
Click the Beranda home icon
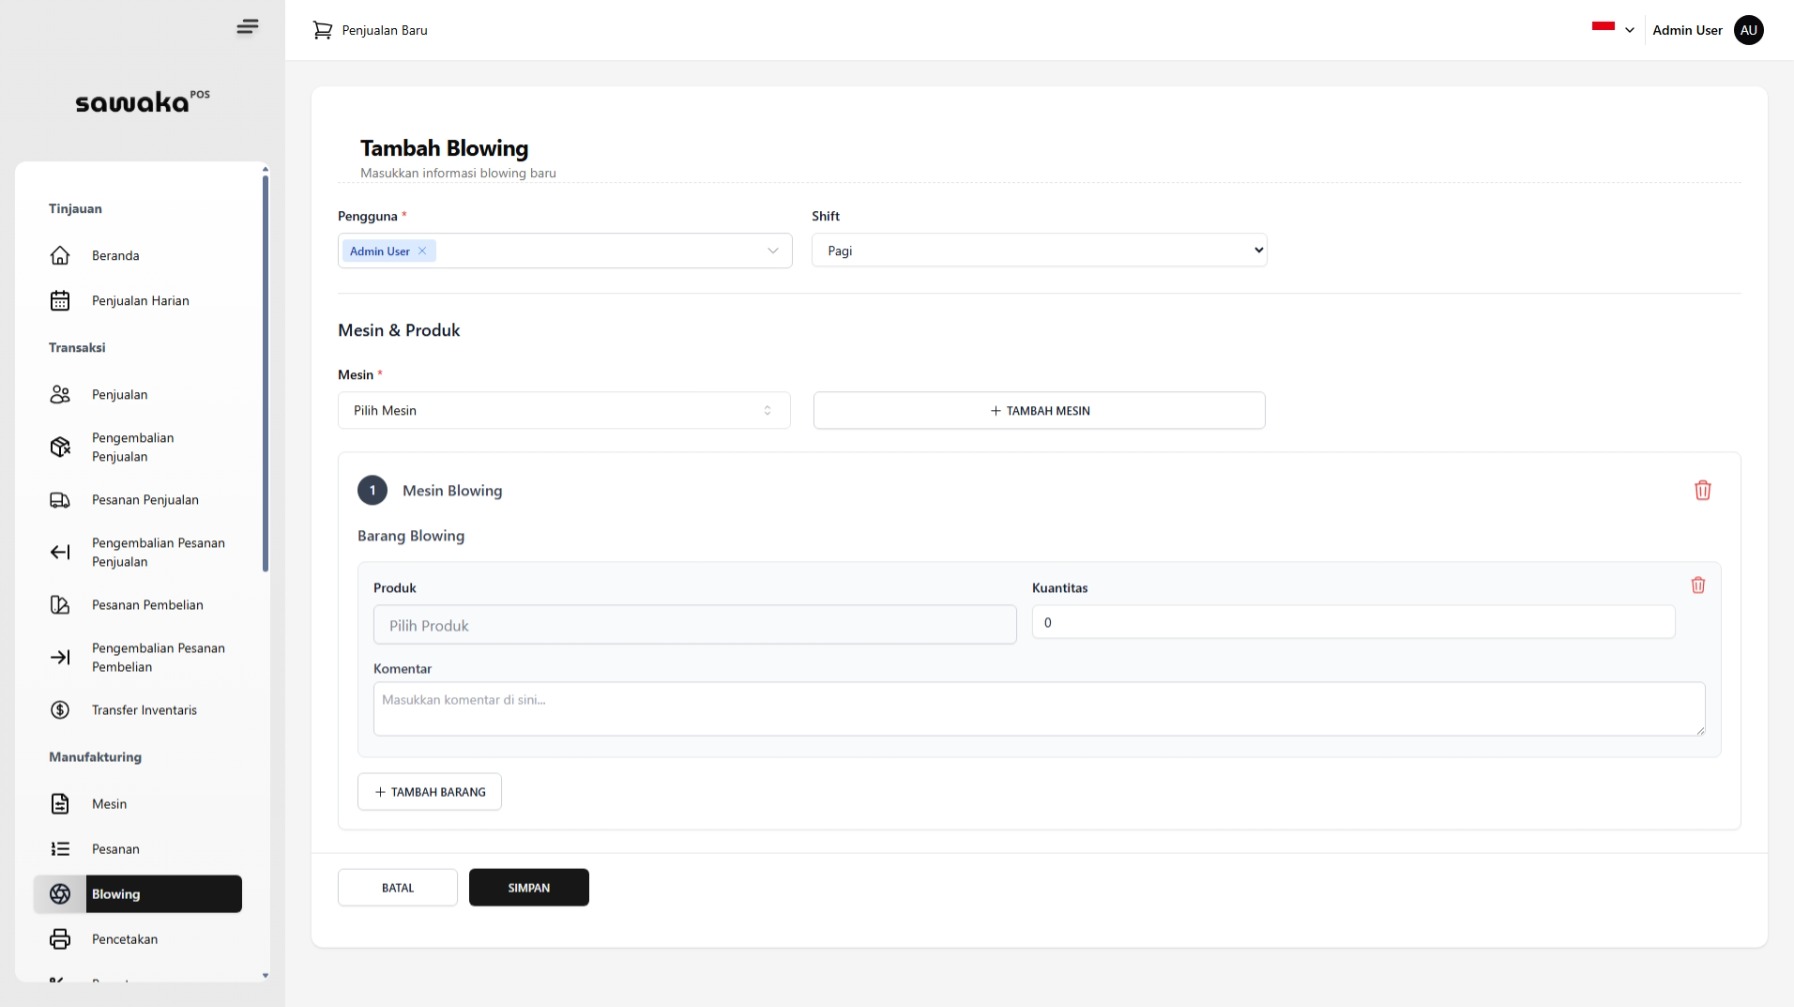pos(60,256)
